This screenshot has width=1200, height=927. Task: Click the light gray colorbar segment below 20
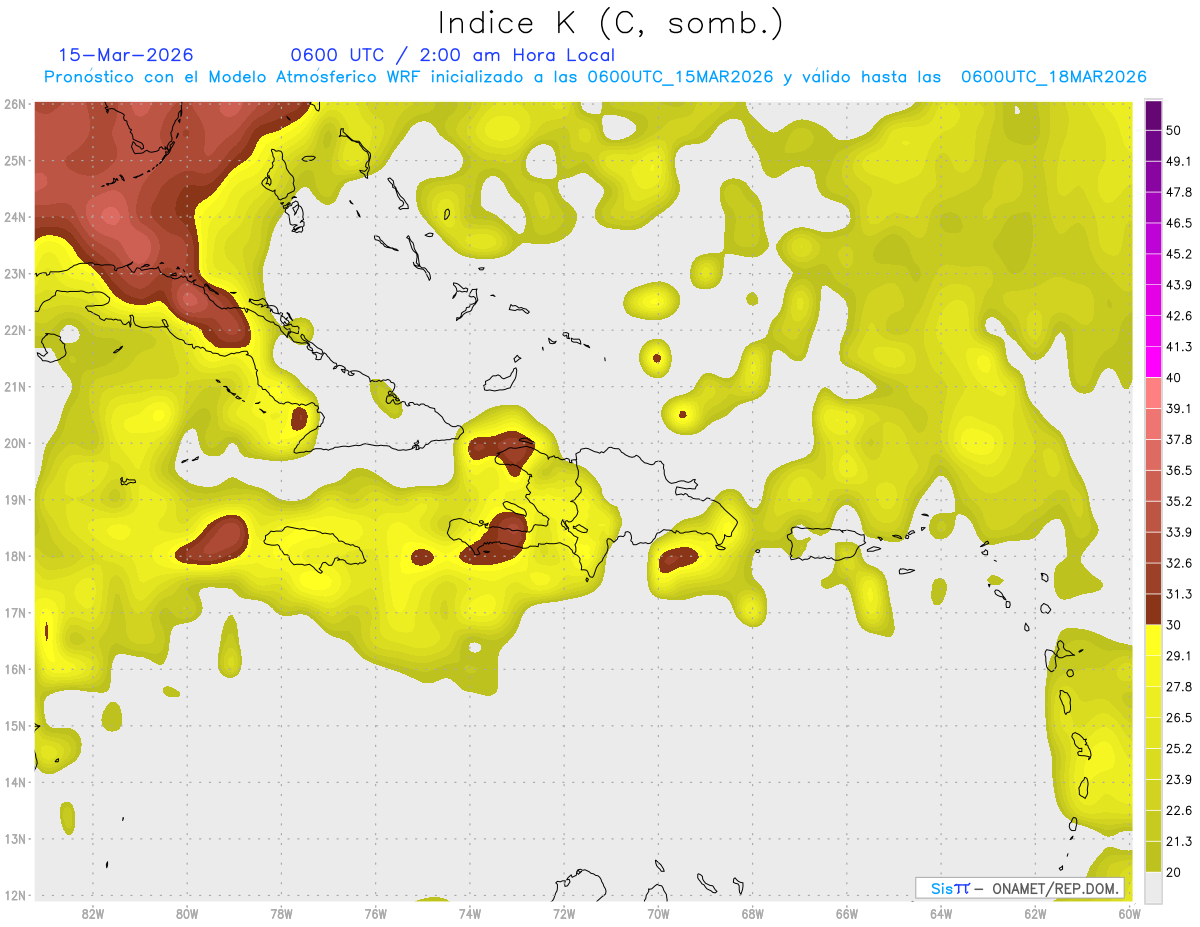[1153, 886]
